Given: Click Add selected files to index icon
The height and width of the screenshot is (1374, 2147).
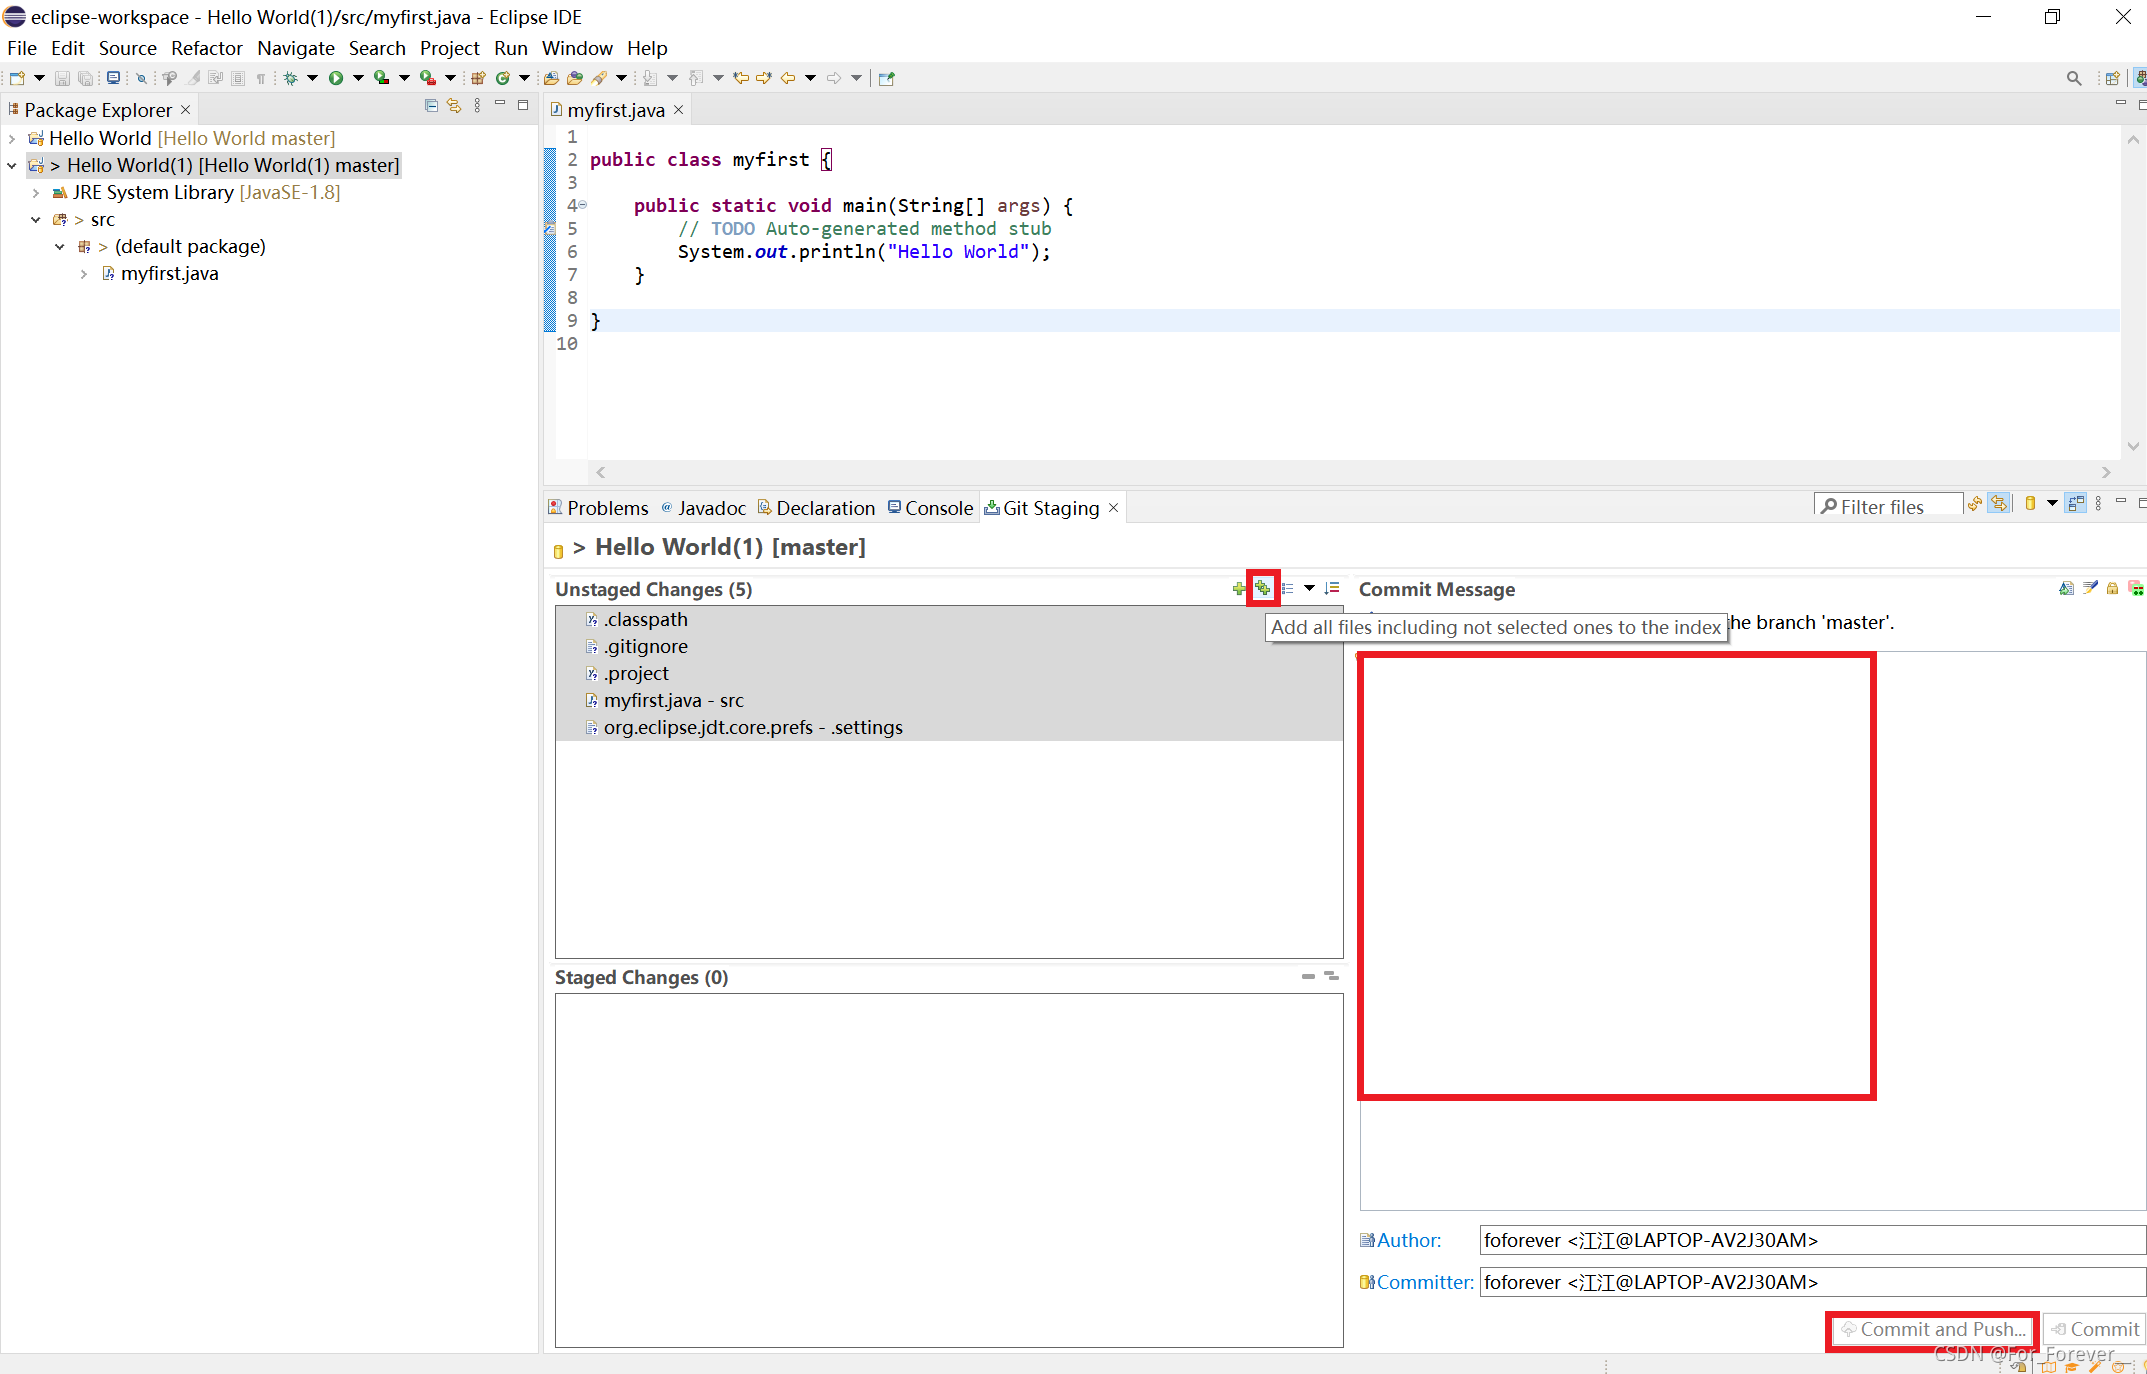Looking at the screenshot, I should [1239, 588].
